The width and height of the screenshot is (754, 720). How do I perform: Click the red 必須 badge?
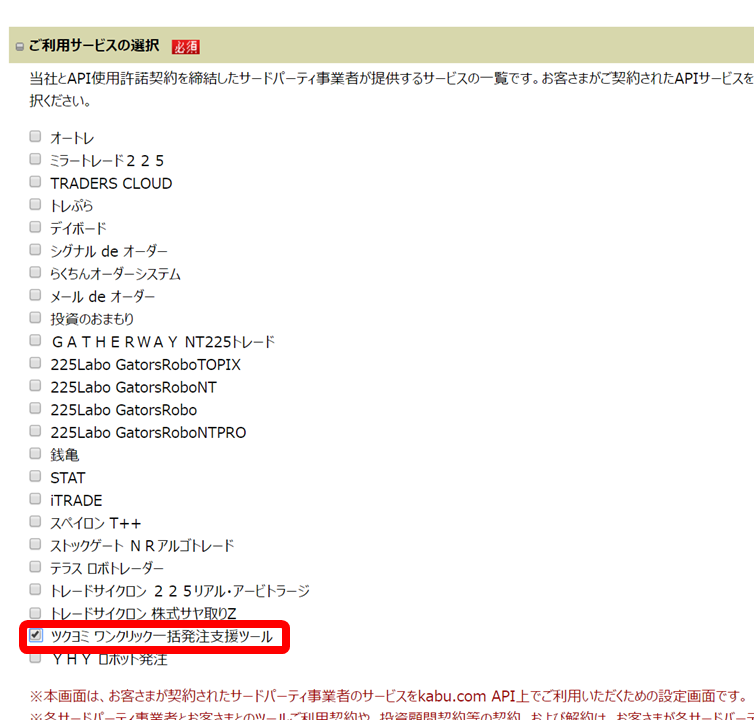pyautogui.click(x=186, y=47)
